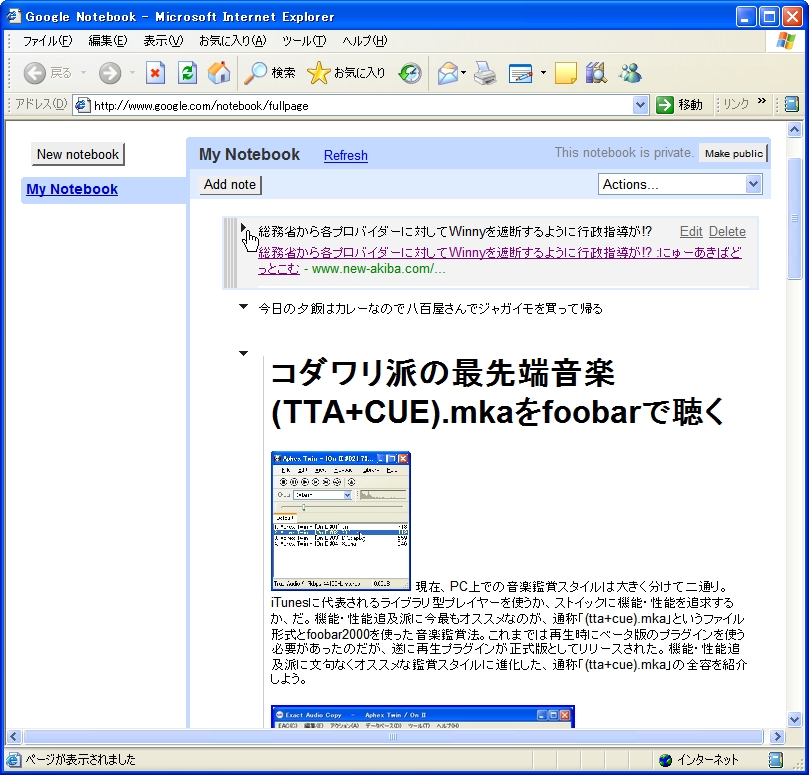This screenshot has height=775, width=809.
Task: Click the 今日の夕飯はカレー note text
Action: point(430,309)
